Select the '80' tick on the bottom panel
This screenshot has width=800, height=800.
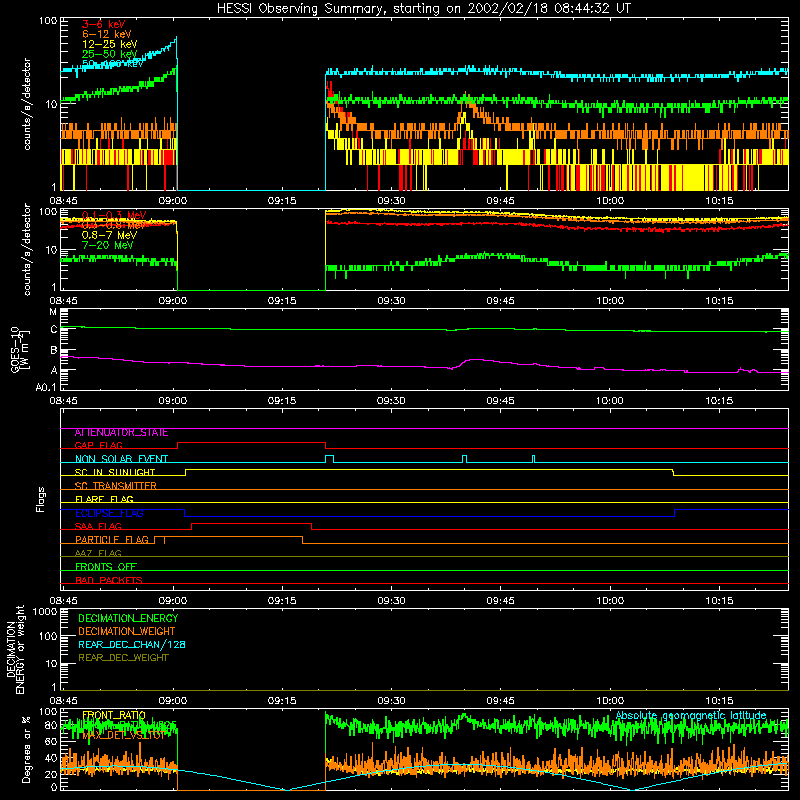coord(51,726)
